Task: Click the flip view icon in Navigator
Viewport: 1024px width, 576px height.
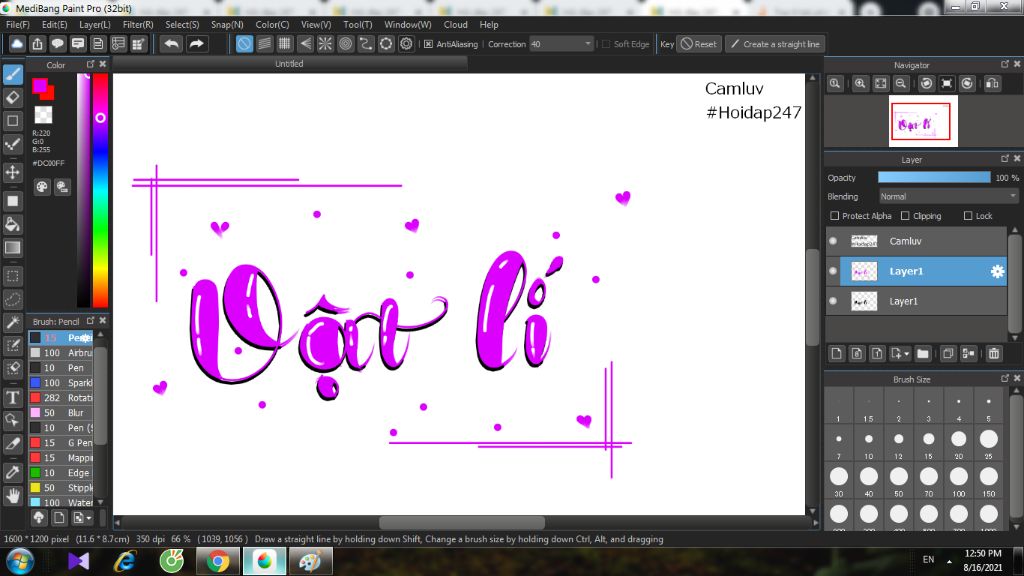Action: [x=992, y=84]
